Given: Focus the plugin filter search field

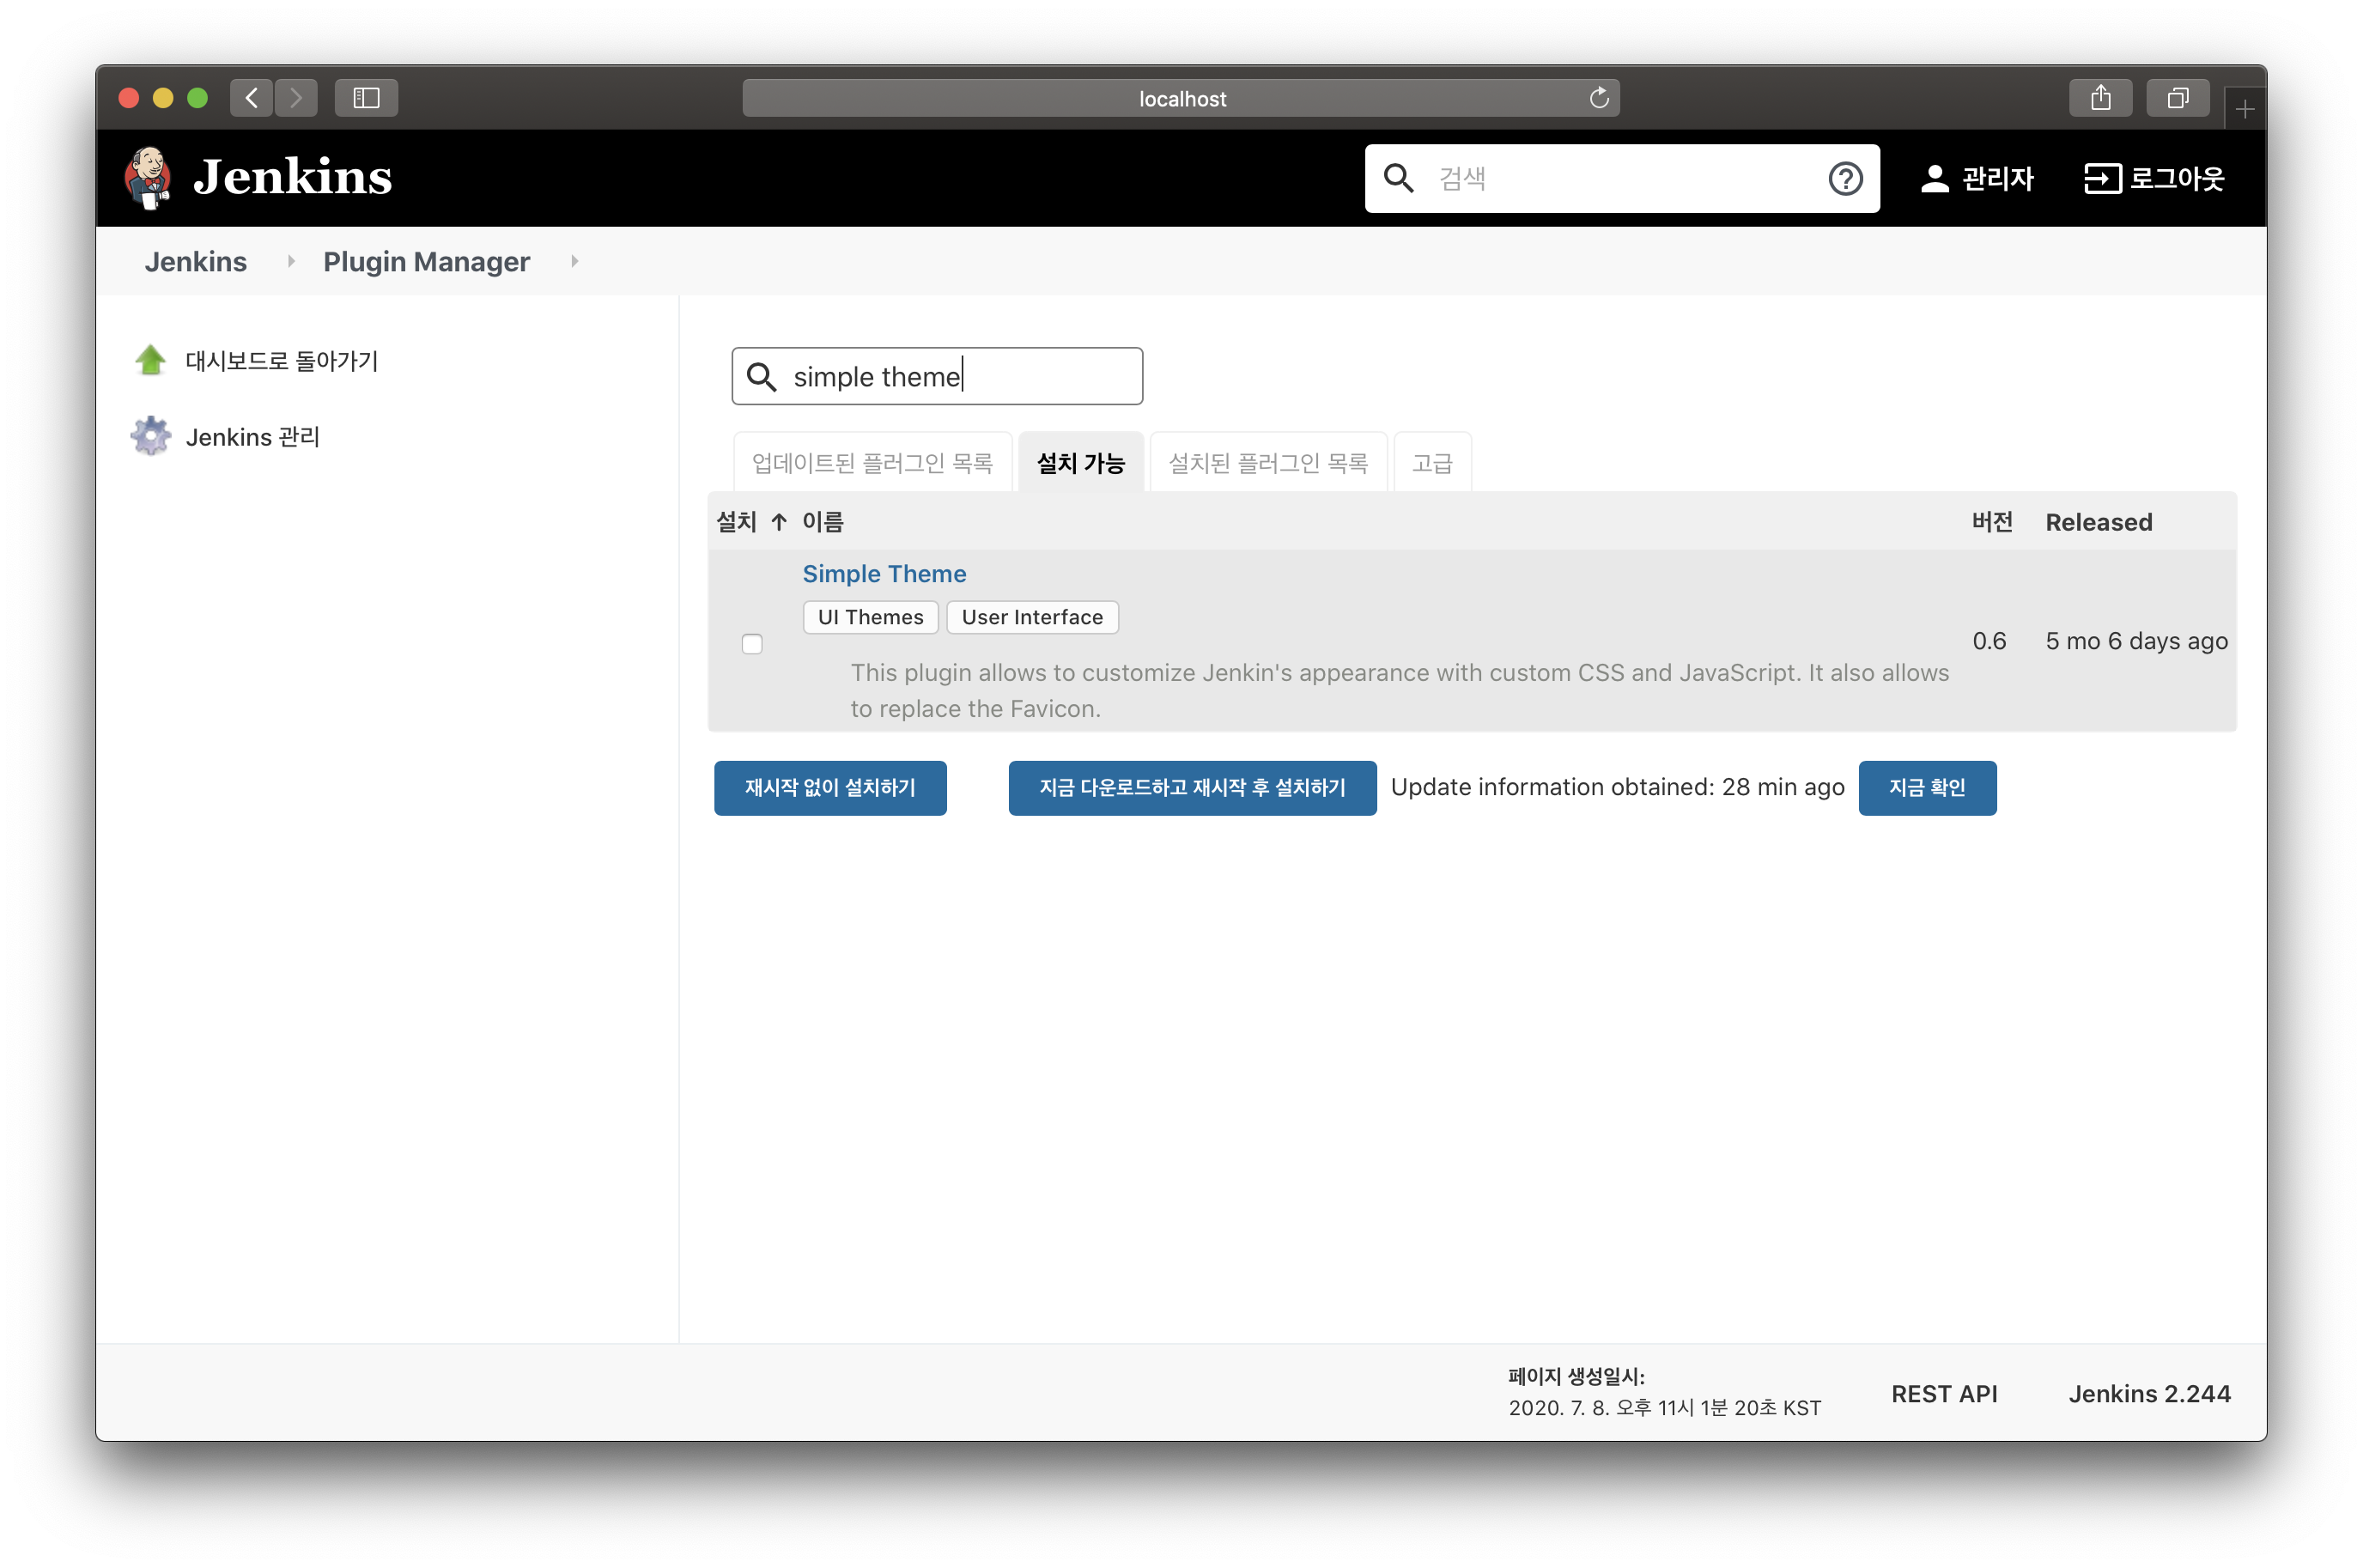Looking at the screenshot, I should (950, 377).
